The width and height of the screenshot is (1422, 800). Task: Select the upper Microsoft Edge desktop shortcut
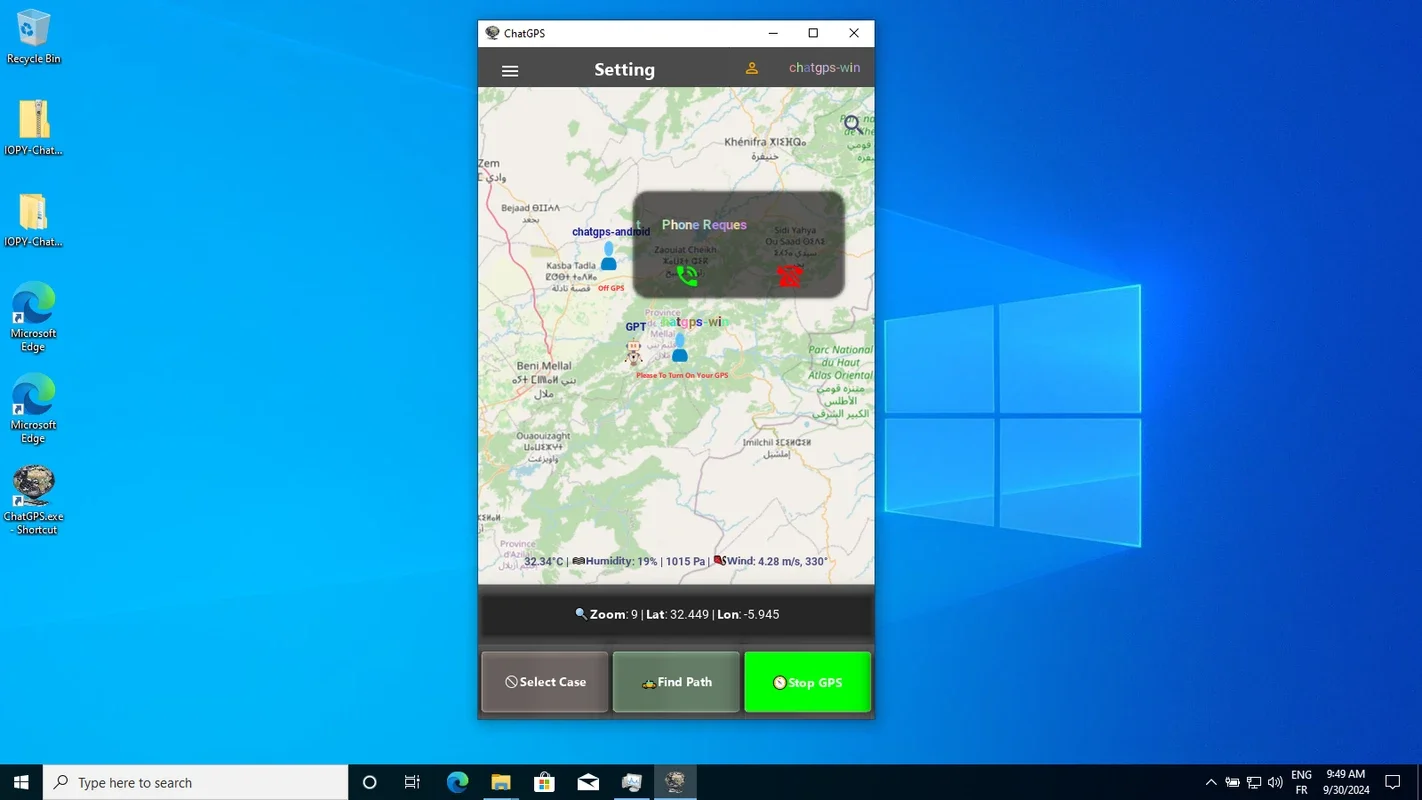33,317
